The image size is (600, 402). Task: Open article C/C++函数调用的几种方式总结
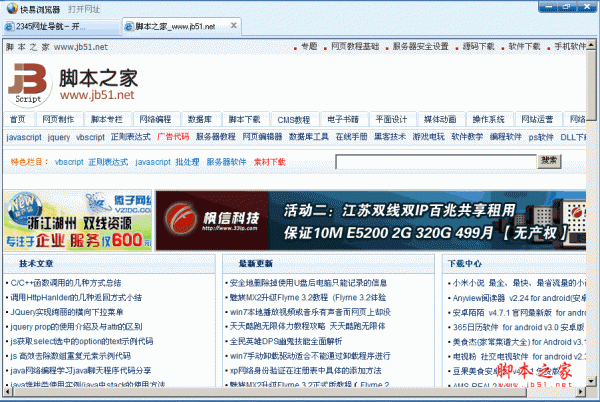[x=66, y=283]
